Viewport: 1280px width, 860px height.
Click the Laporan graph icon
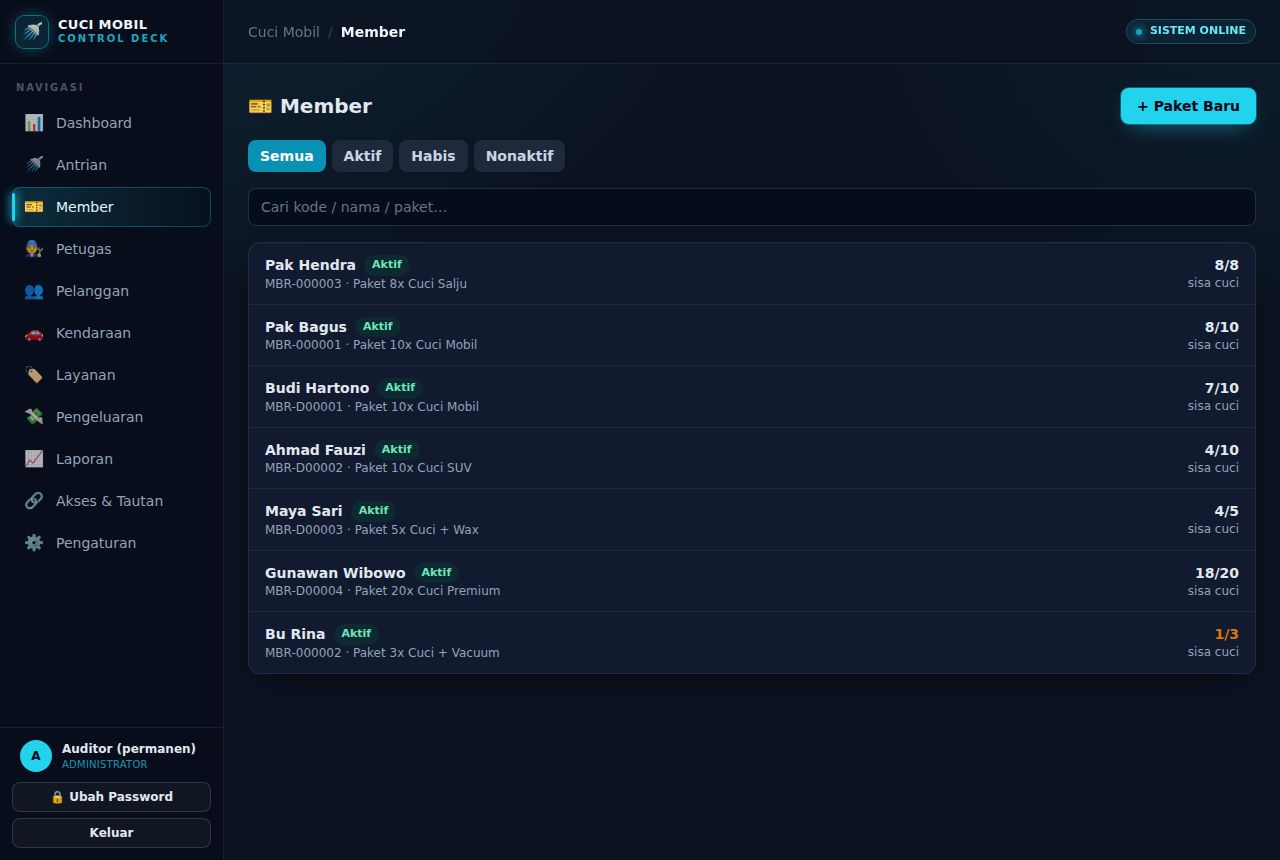point(34,459)
